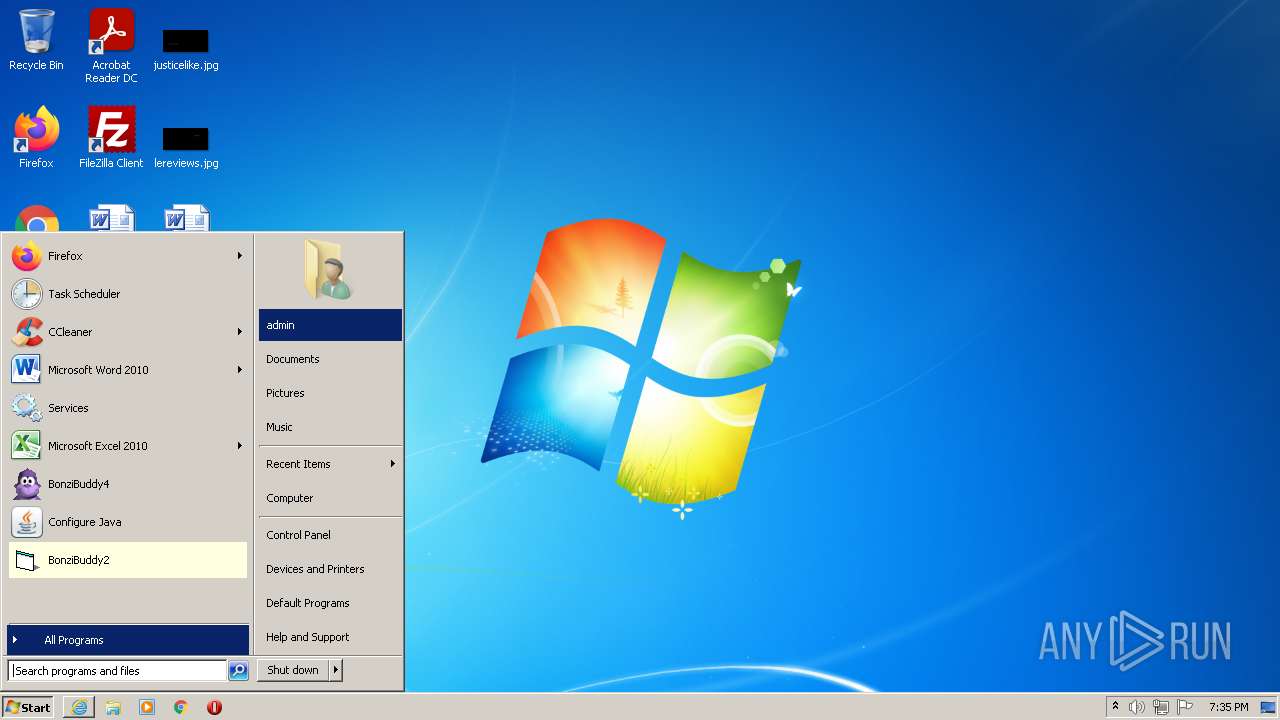Launch BonziBuddy2 from the Start menu
The width and height of the screenshot is (1280, 720).
(x=128, y=560)
